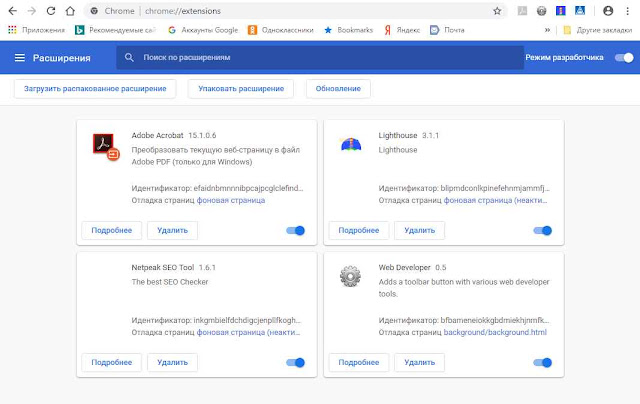The width and height of the screenshot is (640, 404).
Task: Bookmark this page with the star icon
Action: coord(497,11)
